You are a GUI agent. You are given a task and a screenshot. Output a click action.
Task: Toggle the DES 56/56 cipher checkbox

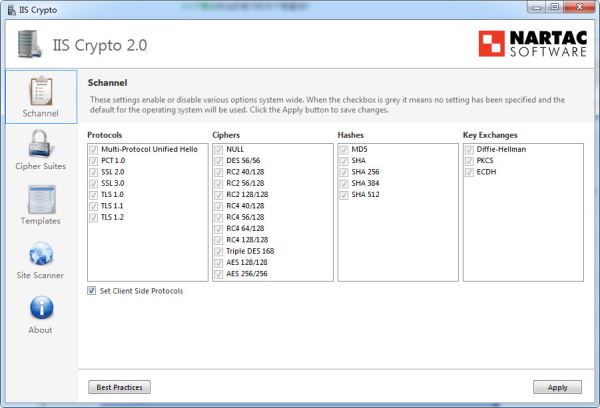click(218, 161)
